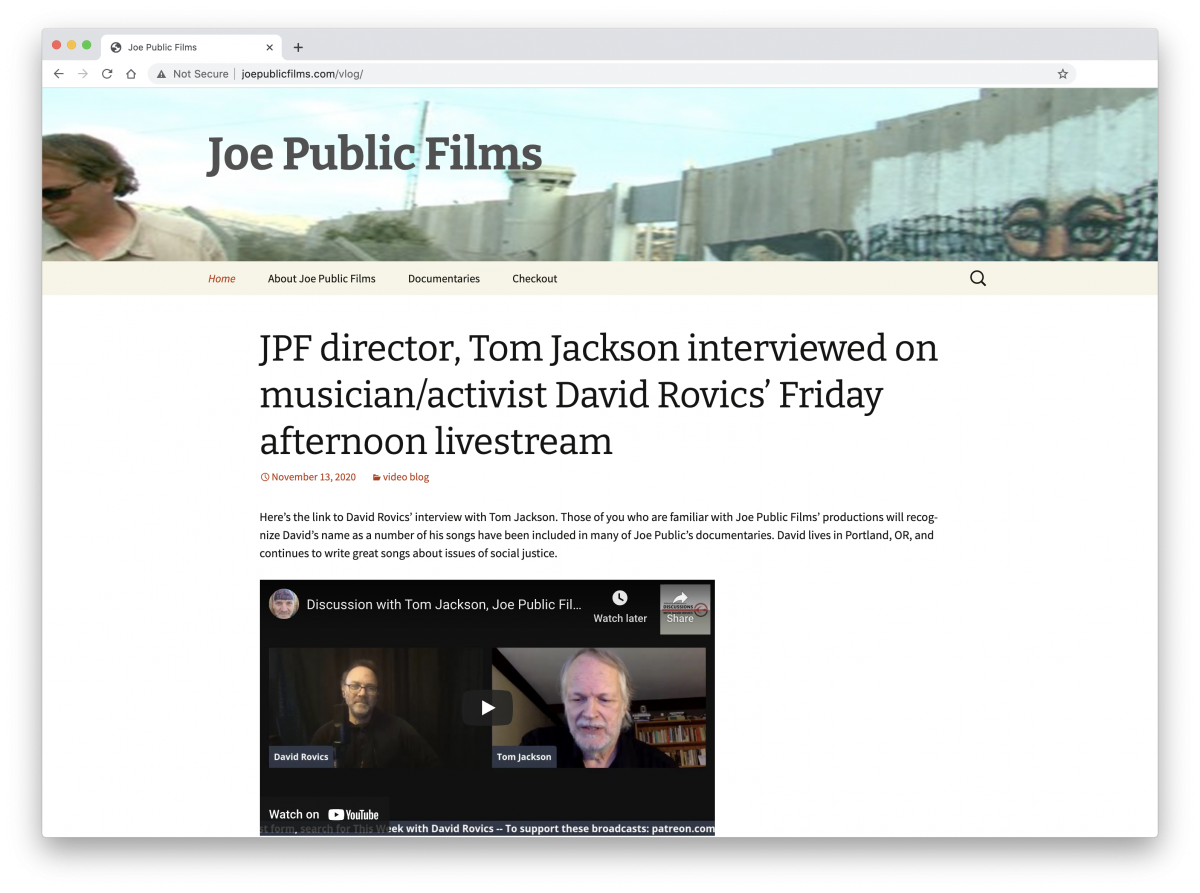The width and height of the screenshot is (1200, 893).
Task: Reload the page with refresh icon
Action: pyautogui.click(x=107, y=74)
